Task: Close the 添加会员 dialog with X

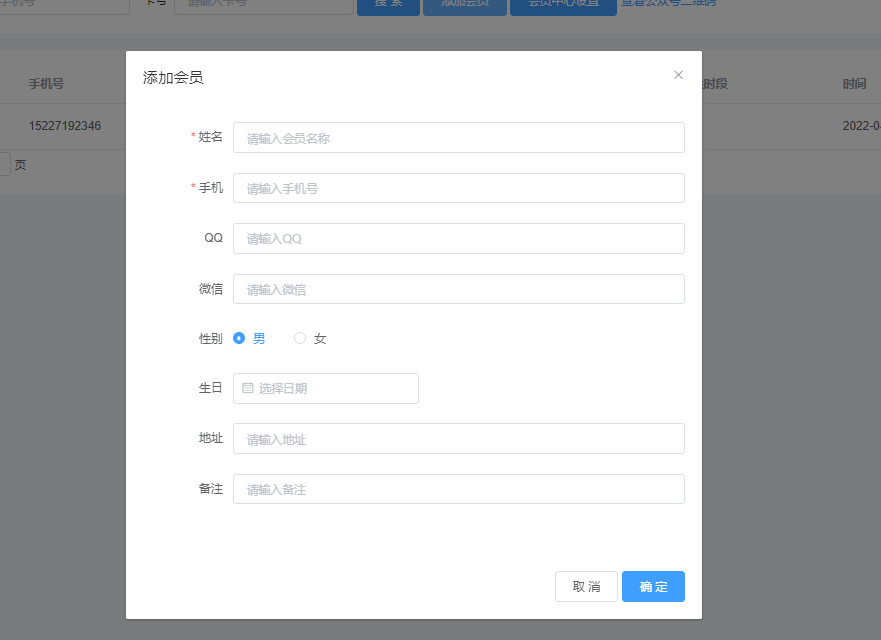Action: [x=678, y=75]
